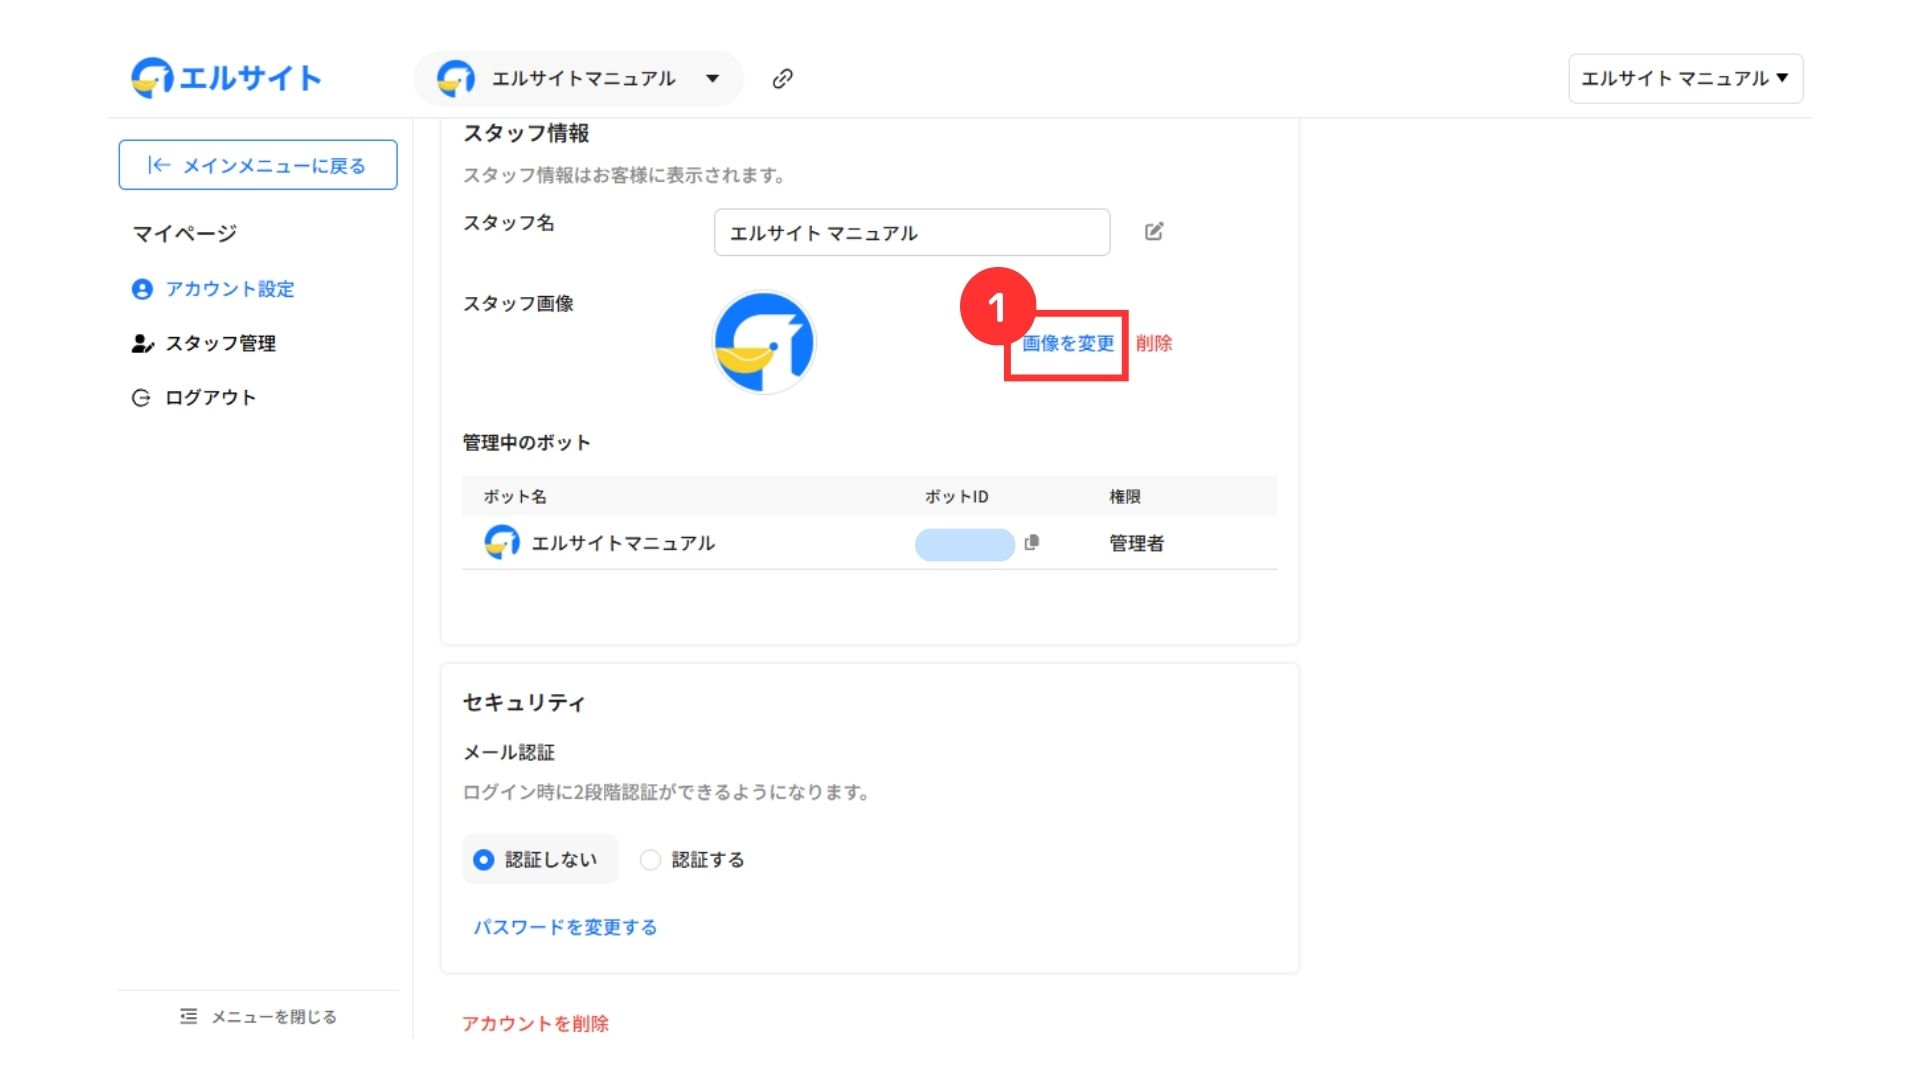Select the 認証しない radio option
Viewport: 1920px width, 1080px height.
click(484, 860)
